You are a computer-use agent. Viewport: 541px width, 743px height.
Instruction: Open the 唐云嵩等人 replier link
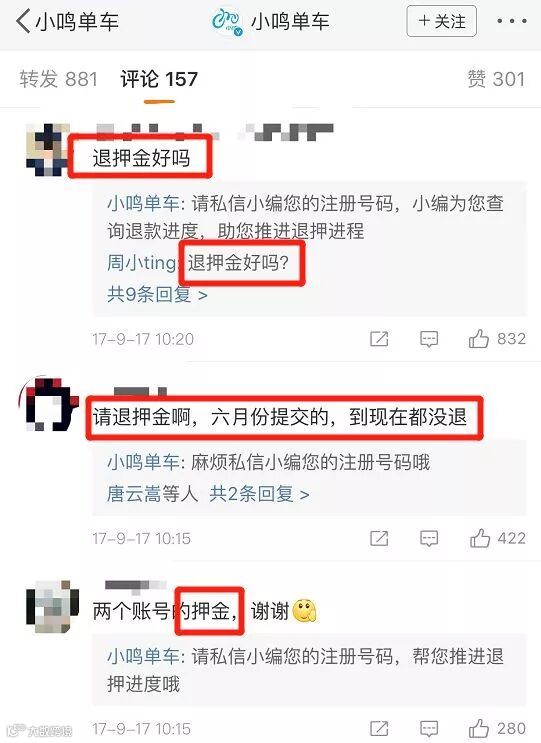[153, 494]
